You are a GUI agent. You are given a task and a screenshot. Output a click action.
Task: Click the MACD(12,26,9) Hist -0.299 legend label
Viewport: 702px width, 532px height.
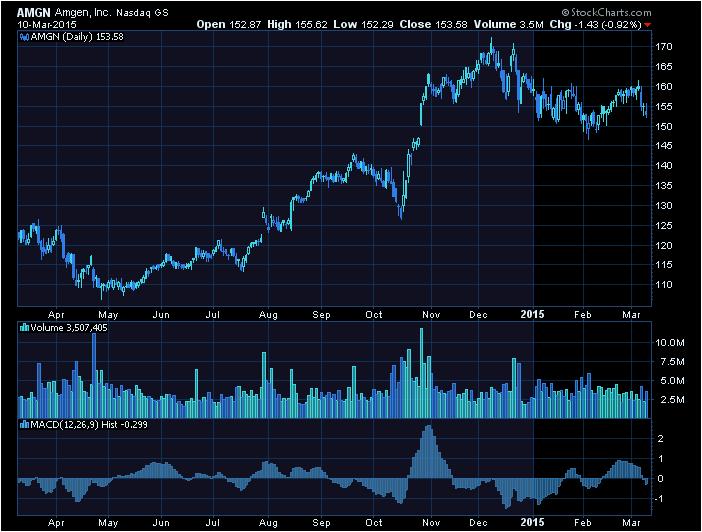point(89,425)
